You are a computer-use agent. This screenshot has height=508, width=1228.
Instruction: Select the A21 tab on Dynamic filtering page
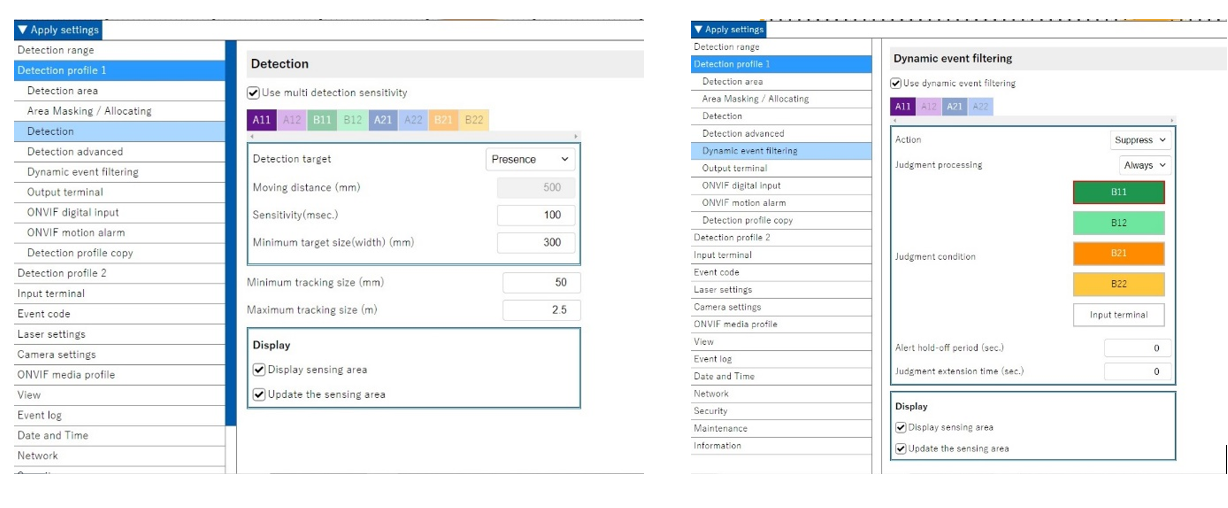point(955,107)
